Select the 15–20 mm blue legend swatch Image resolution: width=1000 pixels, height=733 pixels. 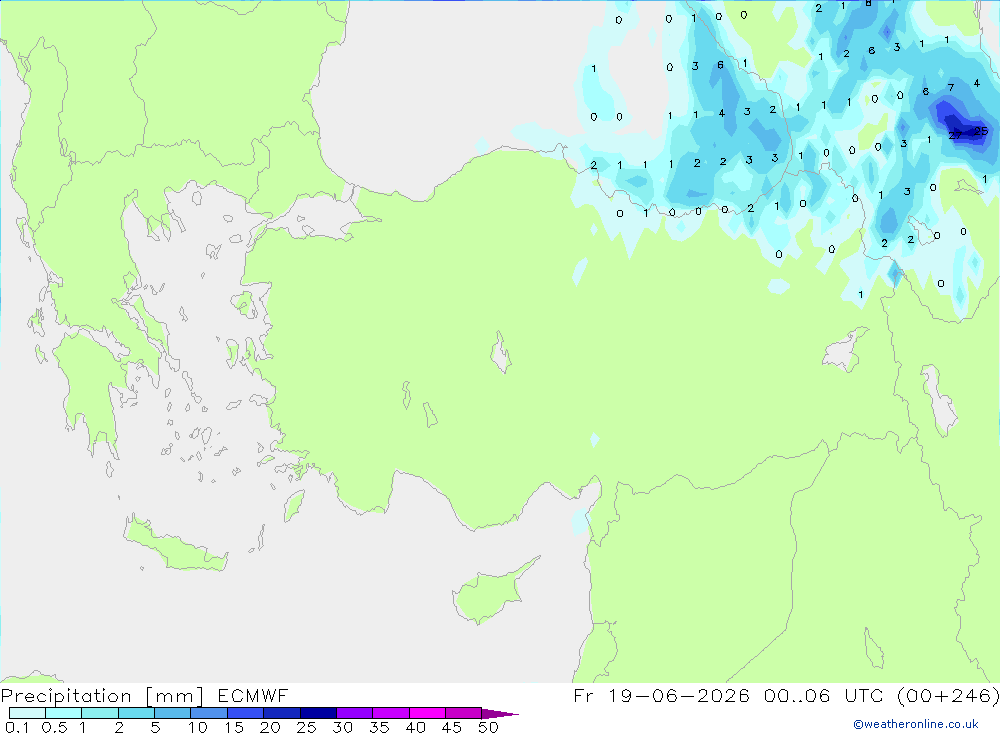coord(246,713)
